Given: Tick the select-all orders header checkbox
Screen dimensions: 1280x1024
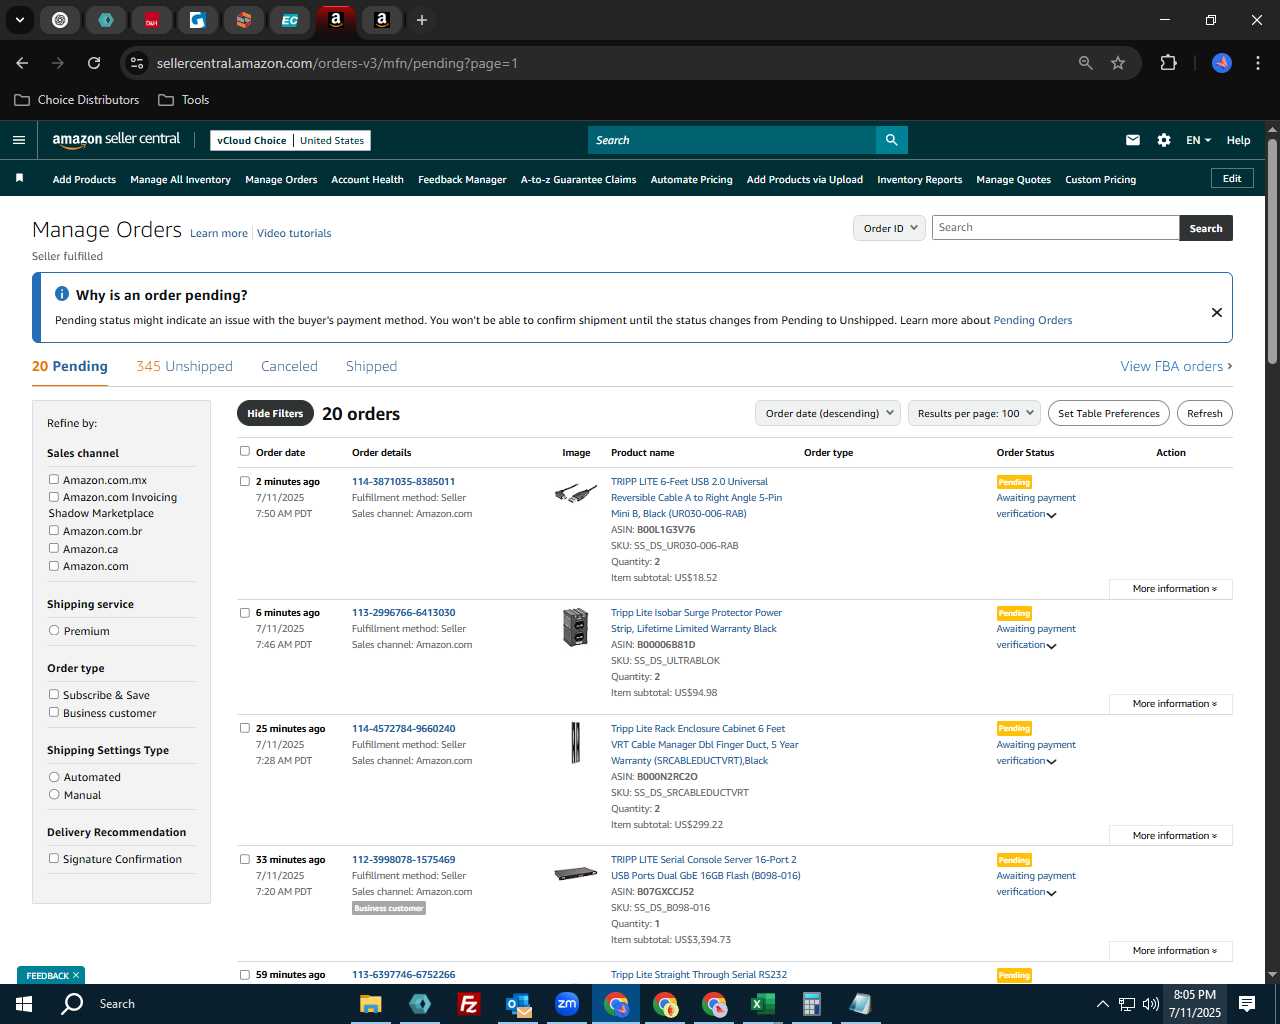Looking at the screenshot, I should (245, 451).
